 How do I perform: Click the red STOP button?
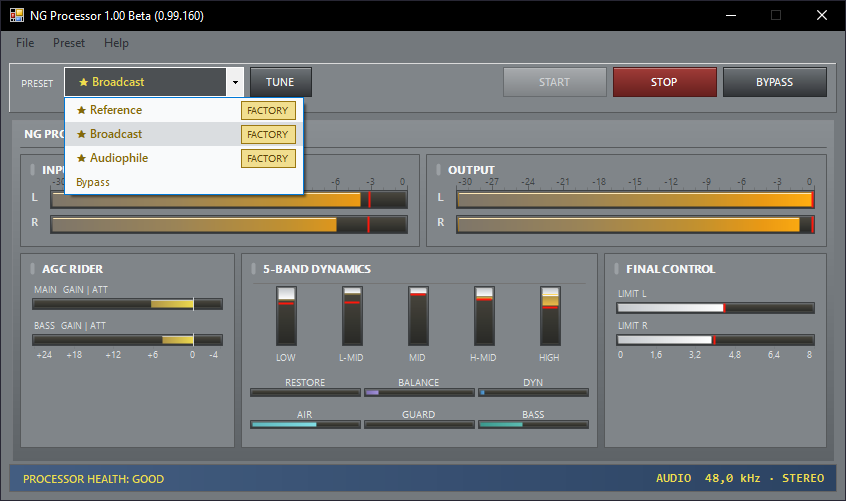[x=665, y=82]
